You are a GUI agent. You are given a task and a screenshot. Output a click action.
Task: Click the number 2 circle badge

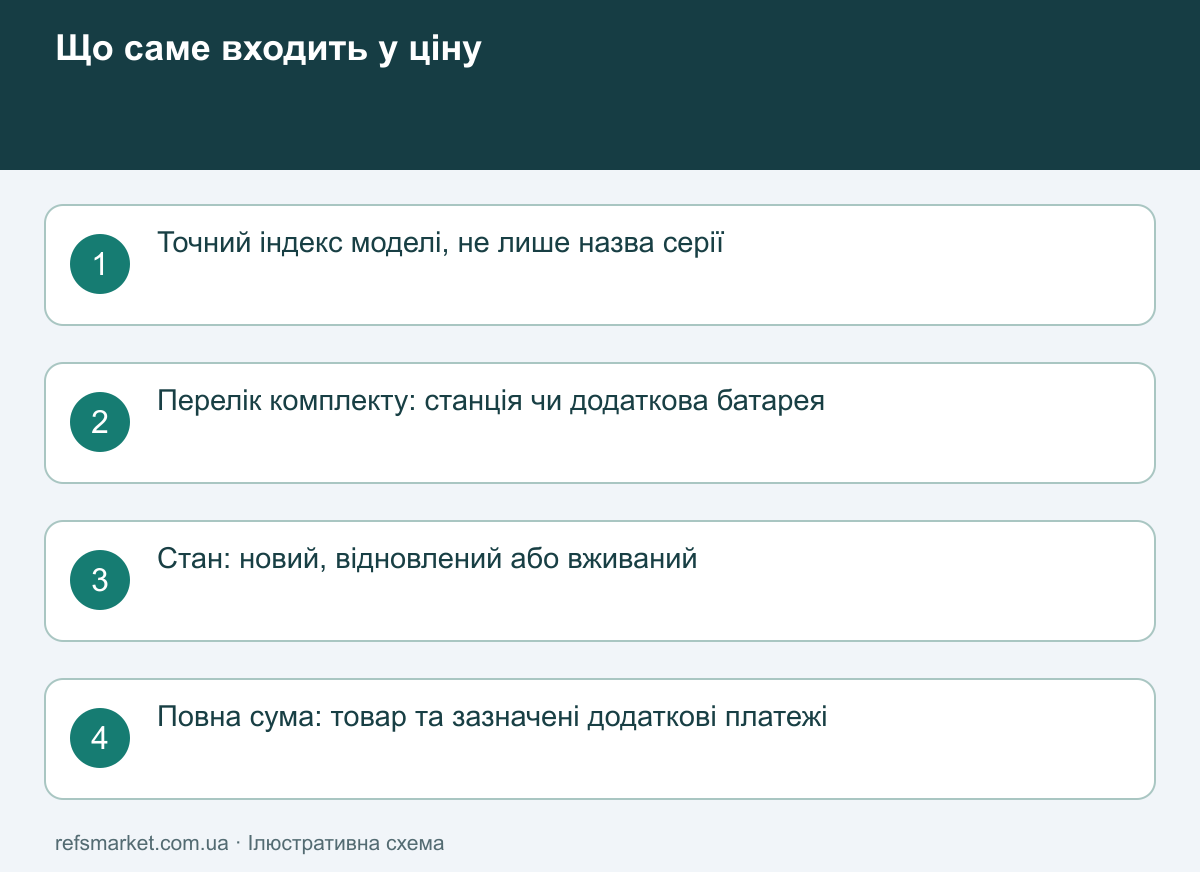[x=100, y=422]
